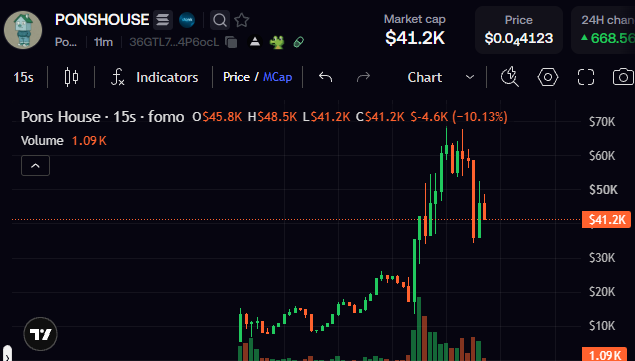Click the contract address 36GTL7...4P6ocL text
Screen dimensions: 635x361
pyautogui.click(x=174, y=42)
